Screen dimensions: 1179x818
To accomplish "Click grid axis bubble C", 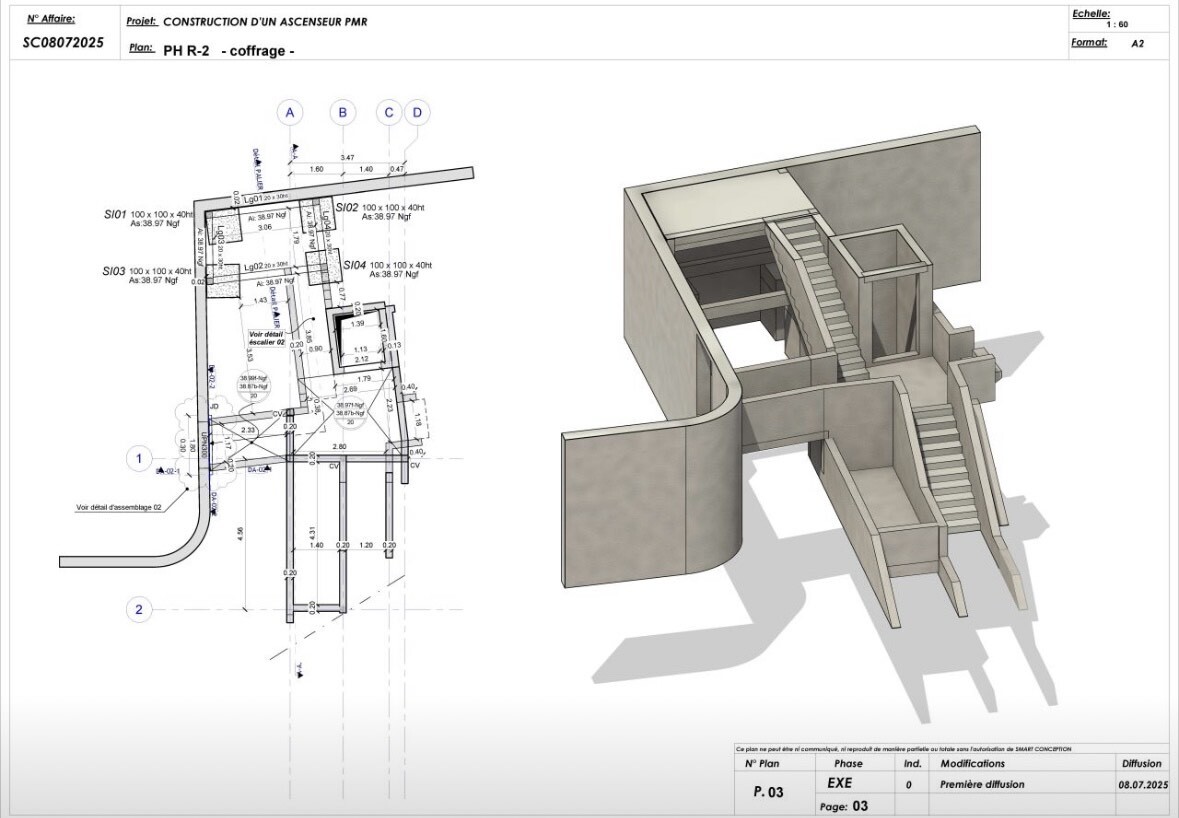I will [389, 113].
